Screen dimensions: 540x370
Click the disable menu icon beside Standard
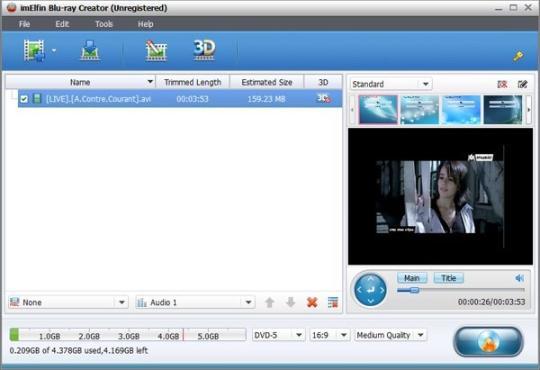click(x=502, y=84)
